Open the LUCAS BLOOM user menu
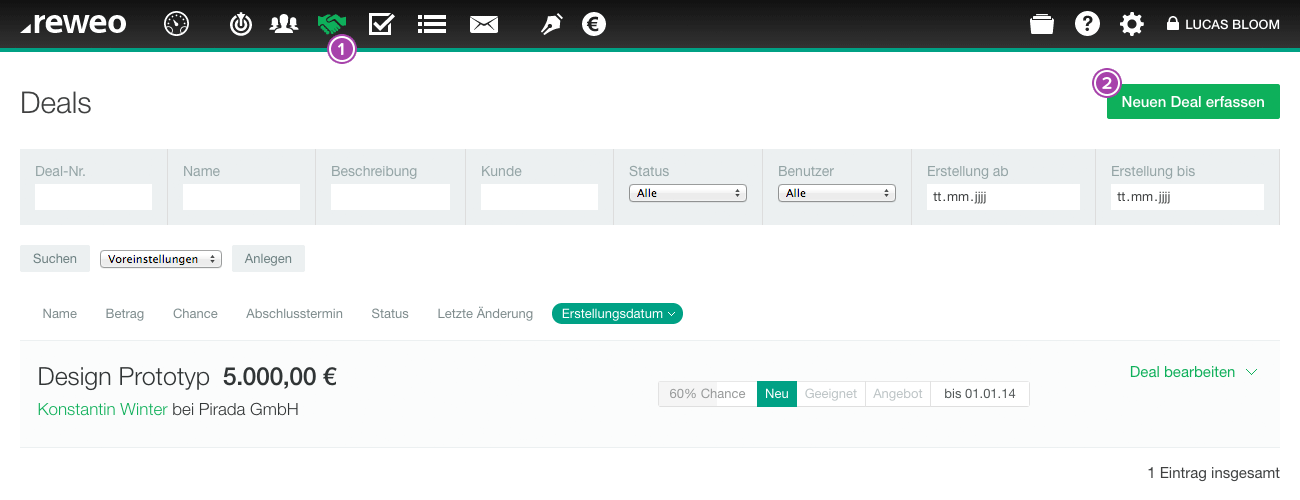Viewport: 1300px width, 500px height. click(1223, 24)
